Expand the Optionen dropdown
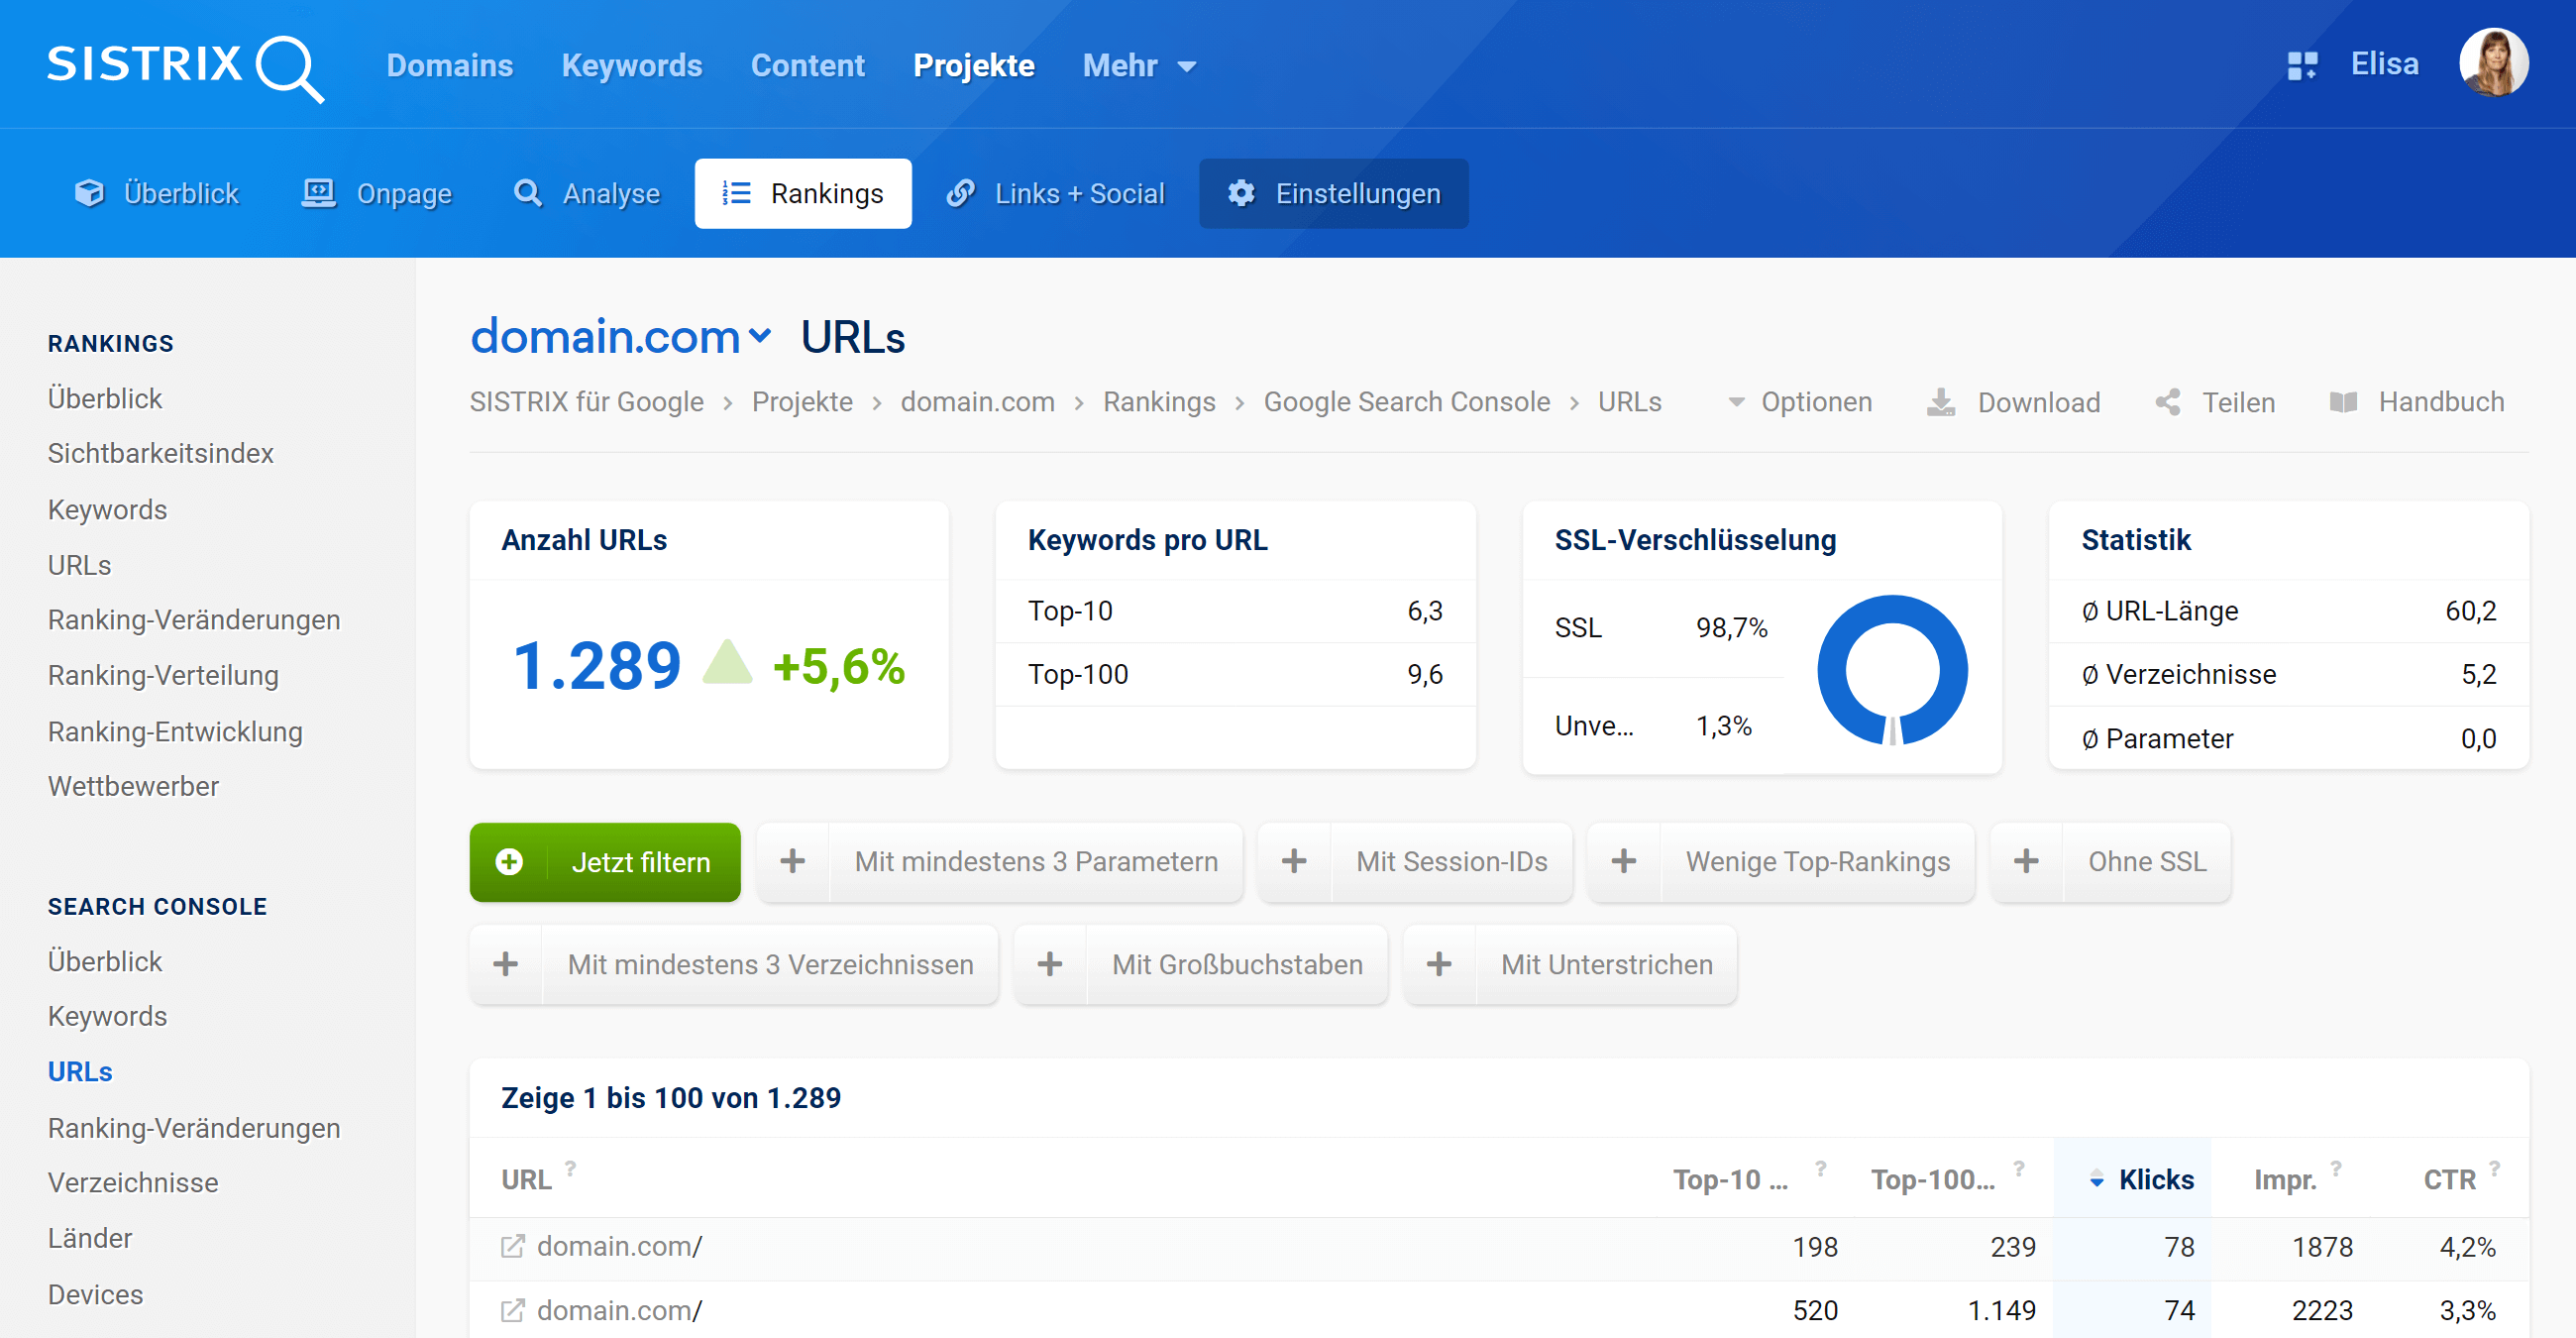This screenshot has height=1338, width=2576. (x=1800, y=402)
